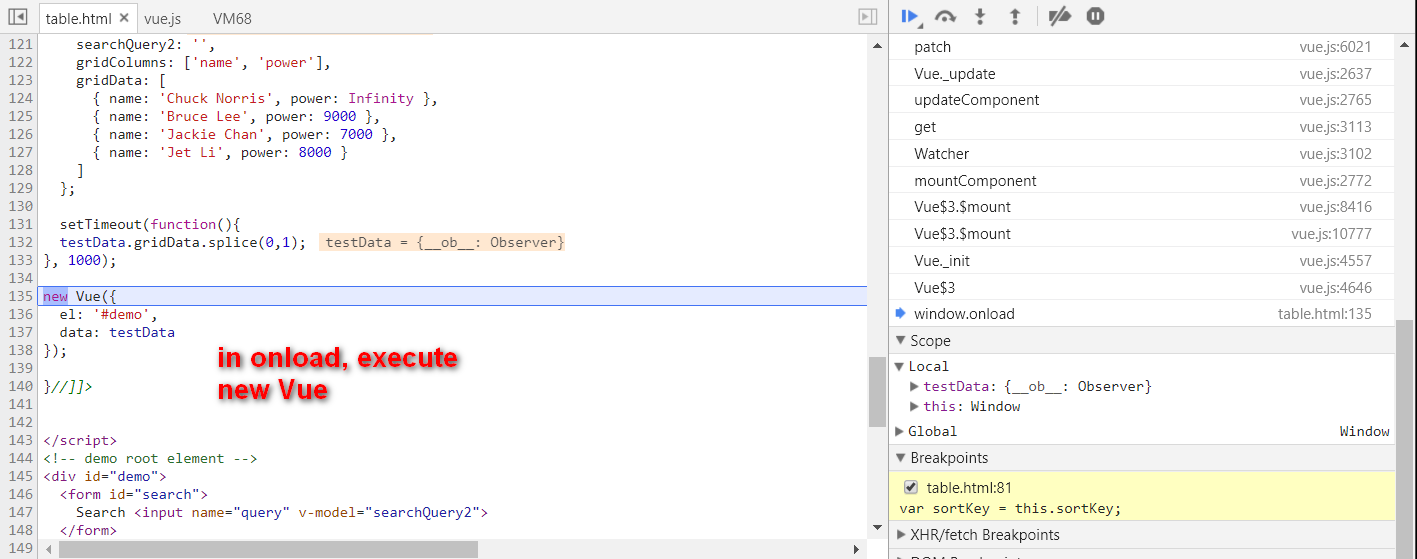Image resolution: width=1417 pixels, height=559 pixels.
Task: Click the 'Chuck Norris' grid data line
Action: click(x=265, y=98)
